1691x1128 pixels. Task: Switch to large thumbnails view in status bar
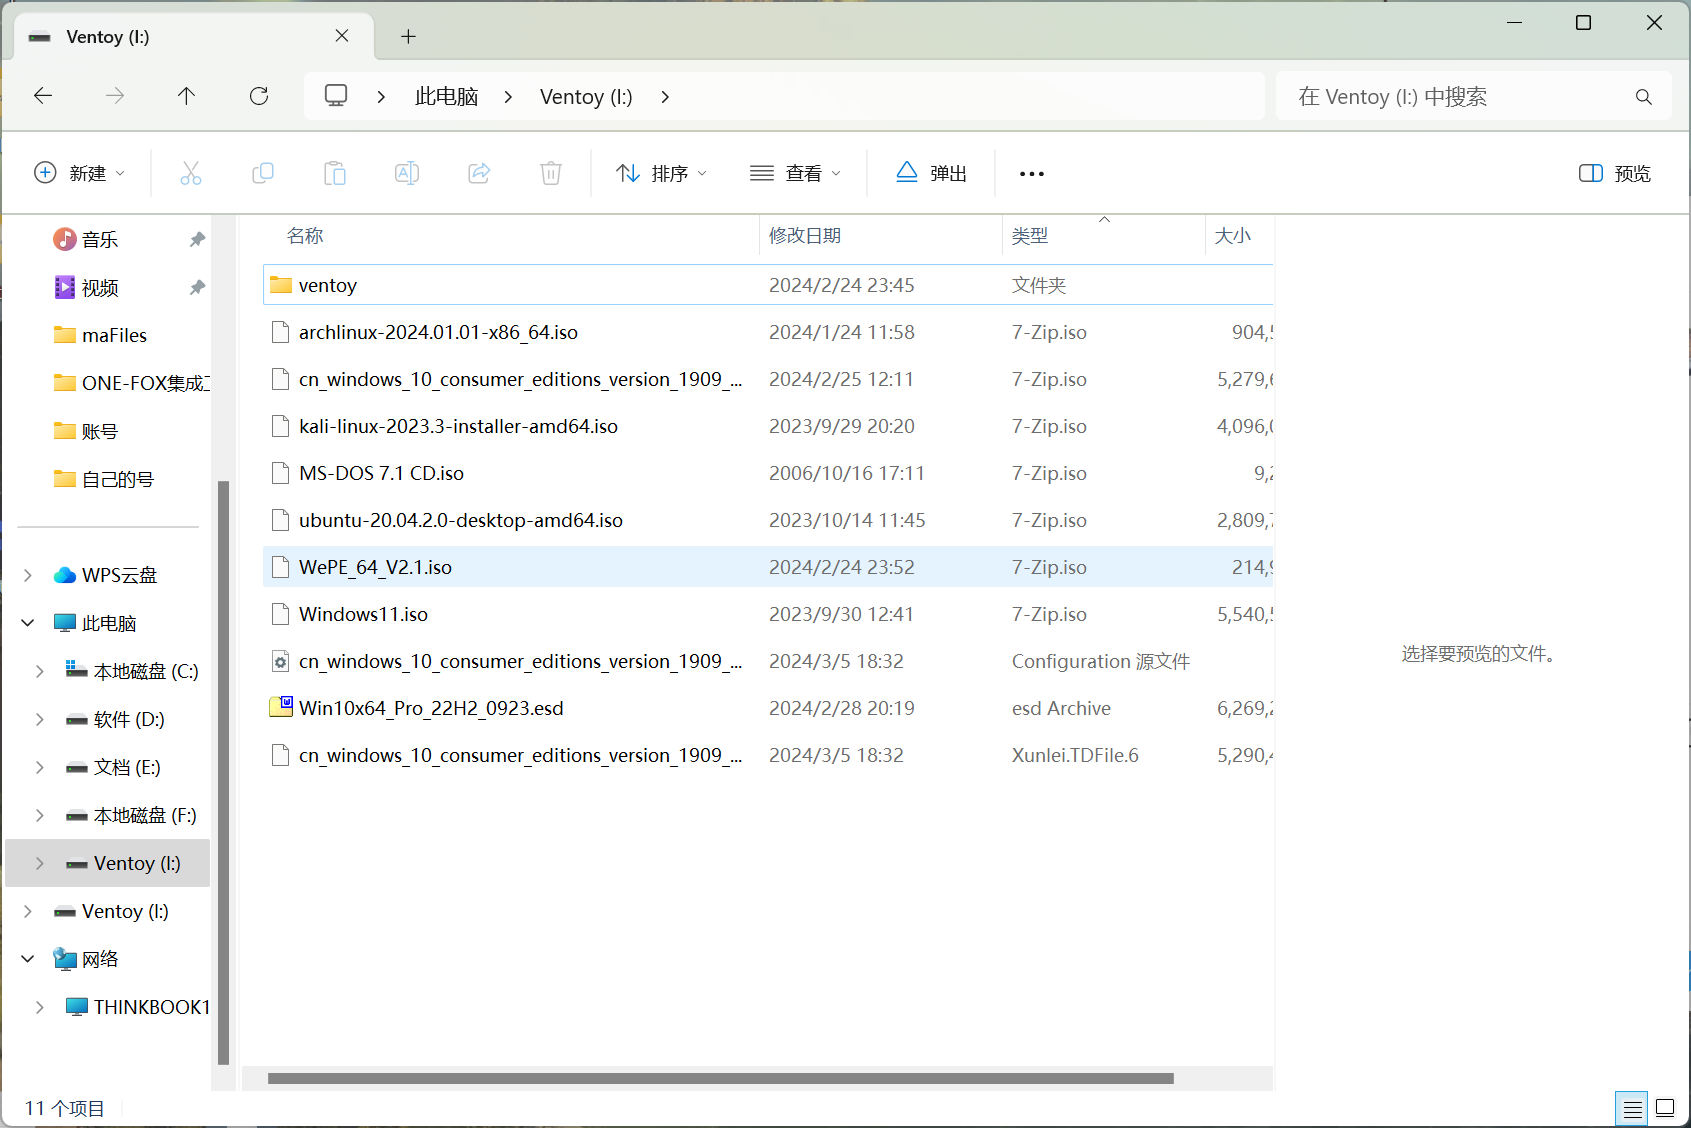coord(1665,1107)
